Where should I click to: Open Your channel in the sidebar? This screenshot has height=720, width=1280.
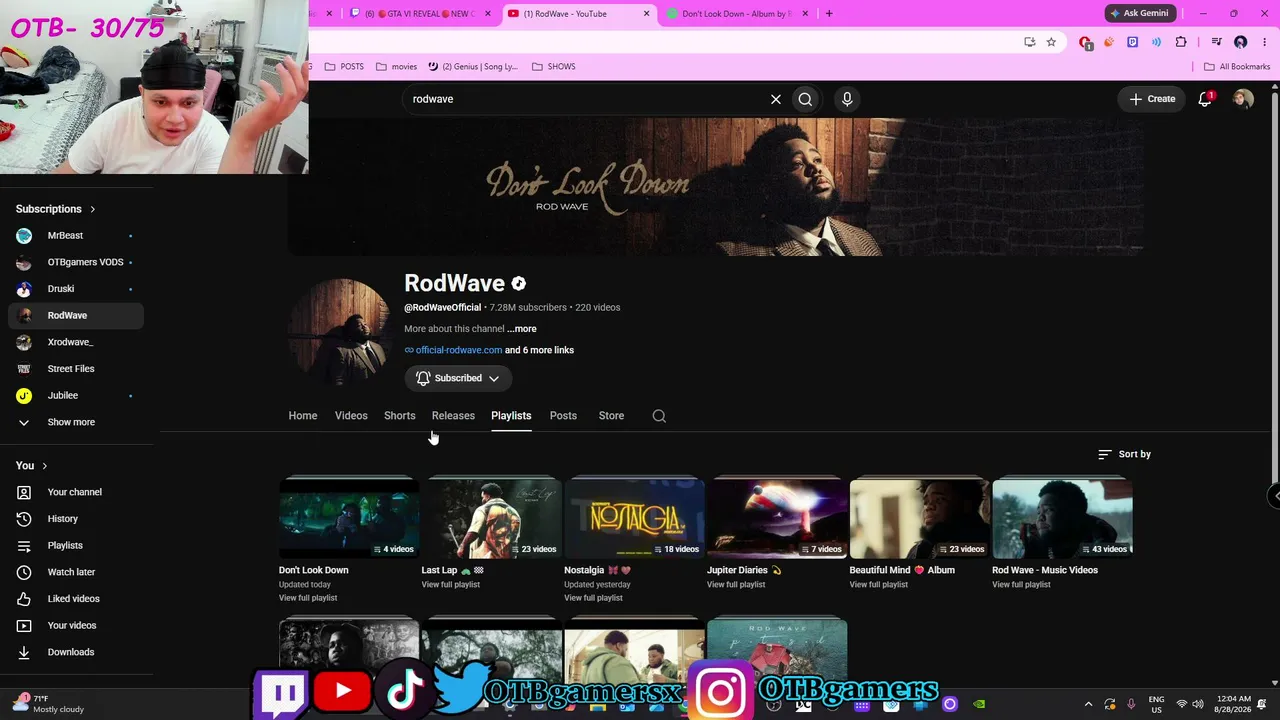(76, 492)
